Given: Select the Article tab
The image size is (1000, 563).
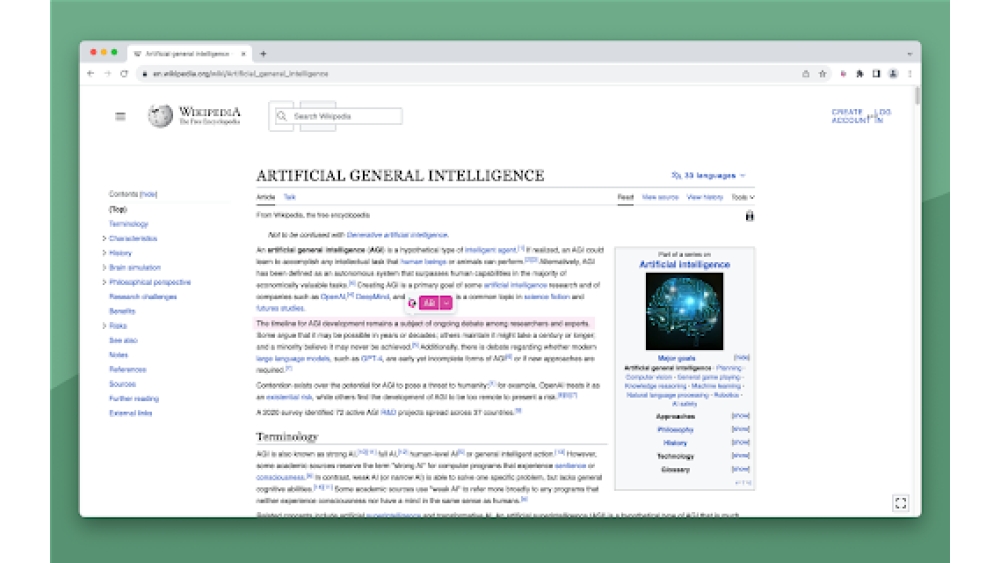Looking at the screenshot, I should pos(265,197).
